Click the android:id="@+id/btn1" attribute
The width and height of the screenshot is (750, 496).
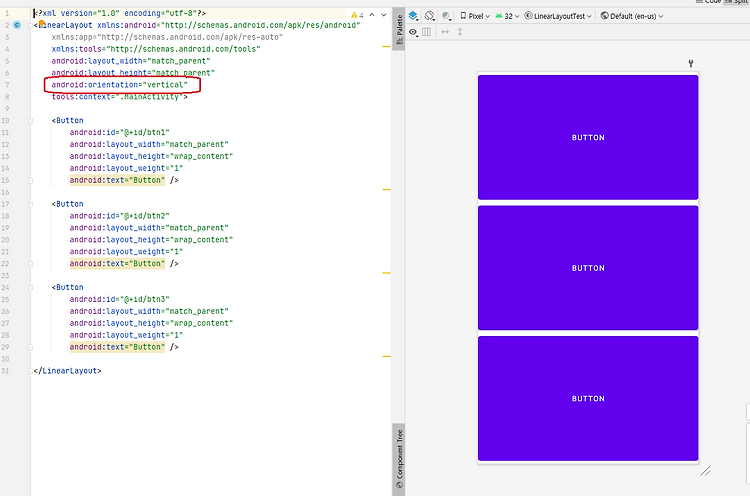pos(120,132)
